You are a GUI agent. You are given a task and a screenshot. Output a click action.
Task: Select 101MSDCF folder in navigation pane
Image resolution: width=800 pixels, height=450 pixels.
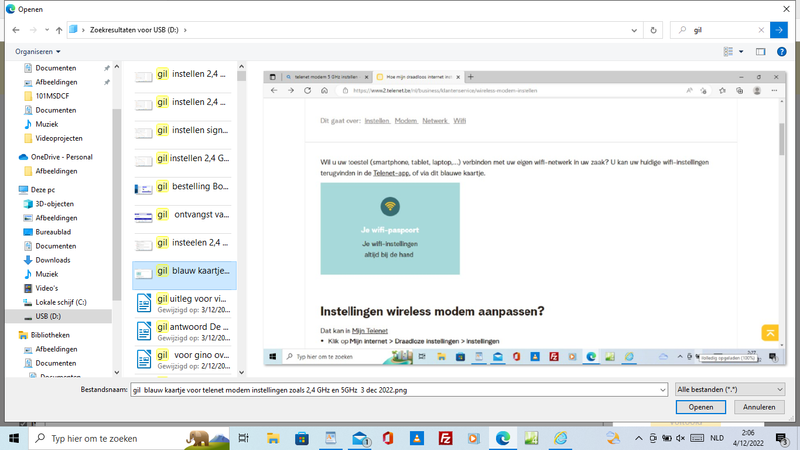pyautogui.click(x=52, y=96)
